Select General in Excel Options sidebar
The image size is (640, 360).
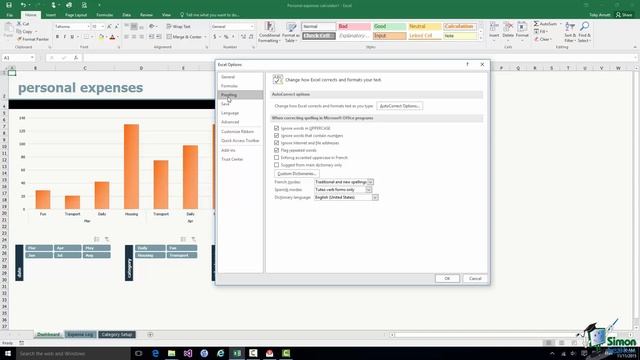click(x=228, y=77)
